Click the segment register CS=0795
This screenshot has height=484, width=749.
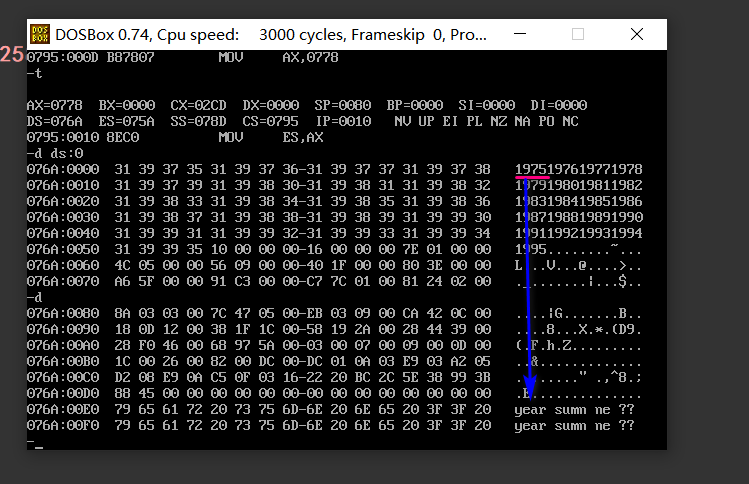270,121
